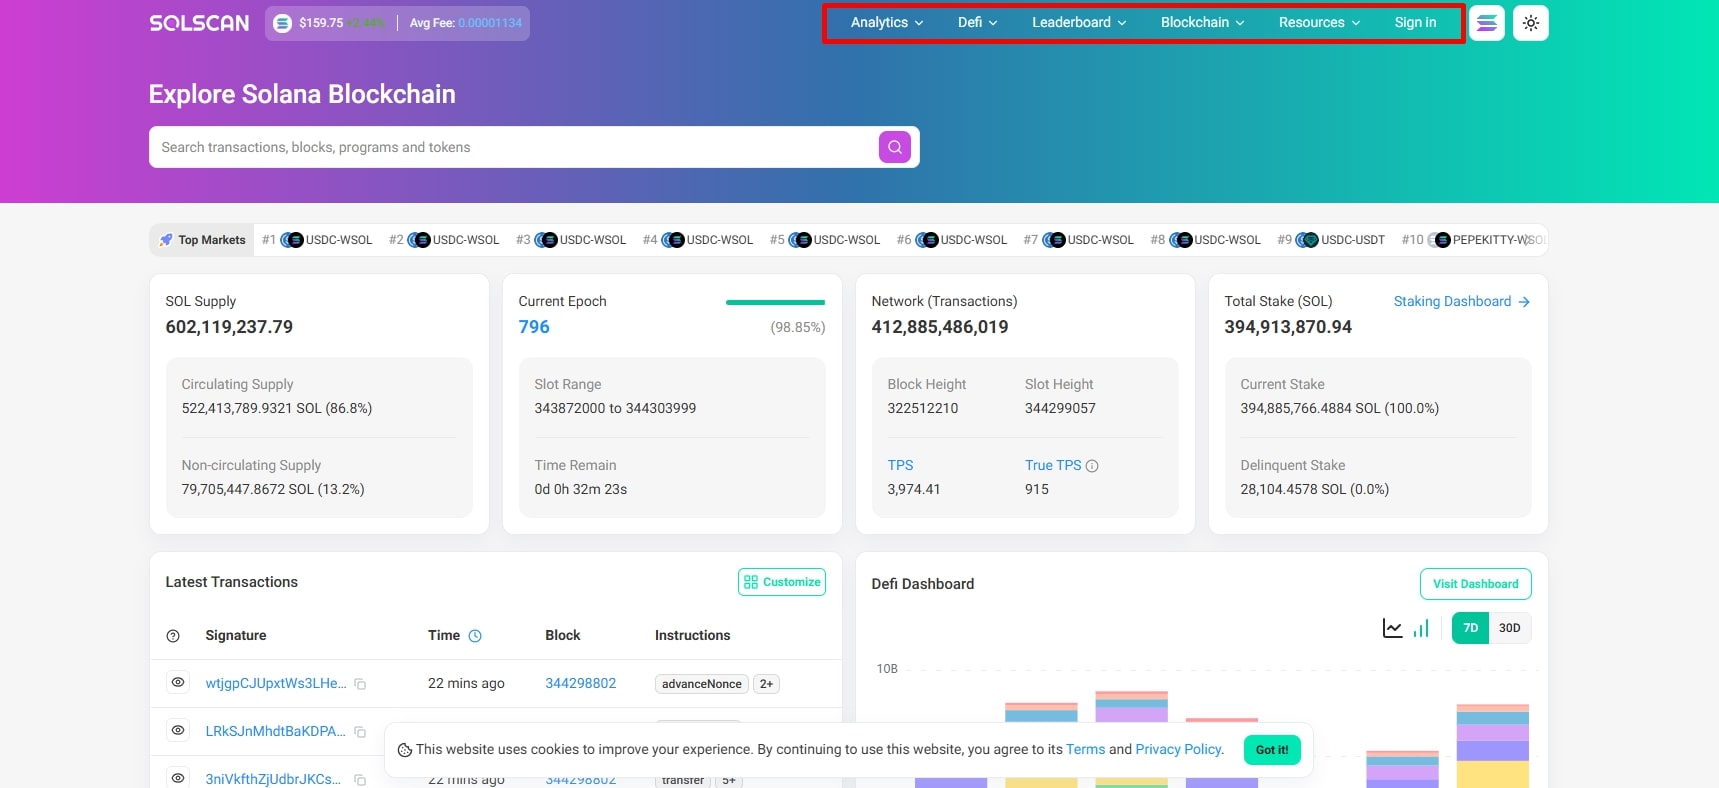This screenshot has width=1719, height=788.
Task: Expand the Analytics menu
Action: (x=887, y=23)
